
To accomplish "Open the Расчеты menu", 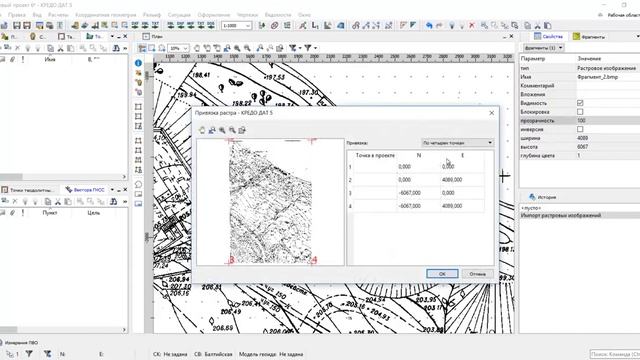I will tap(58, 15).
